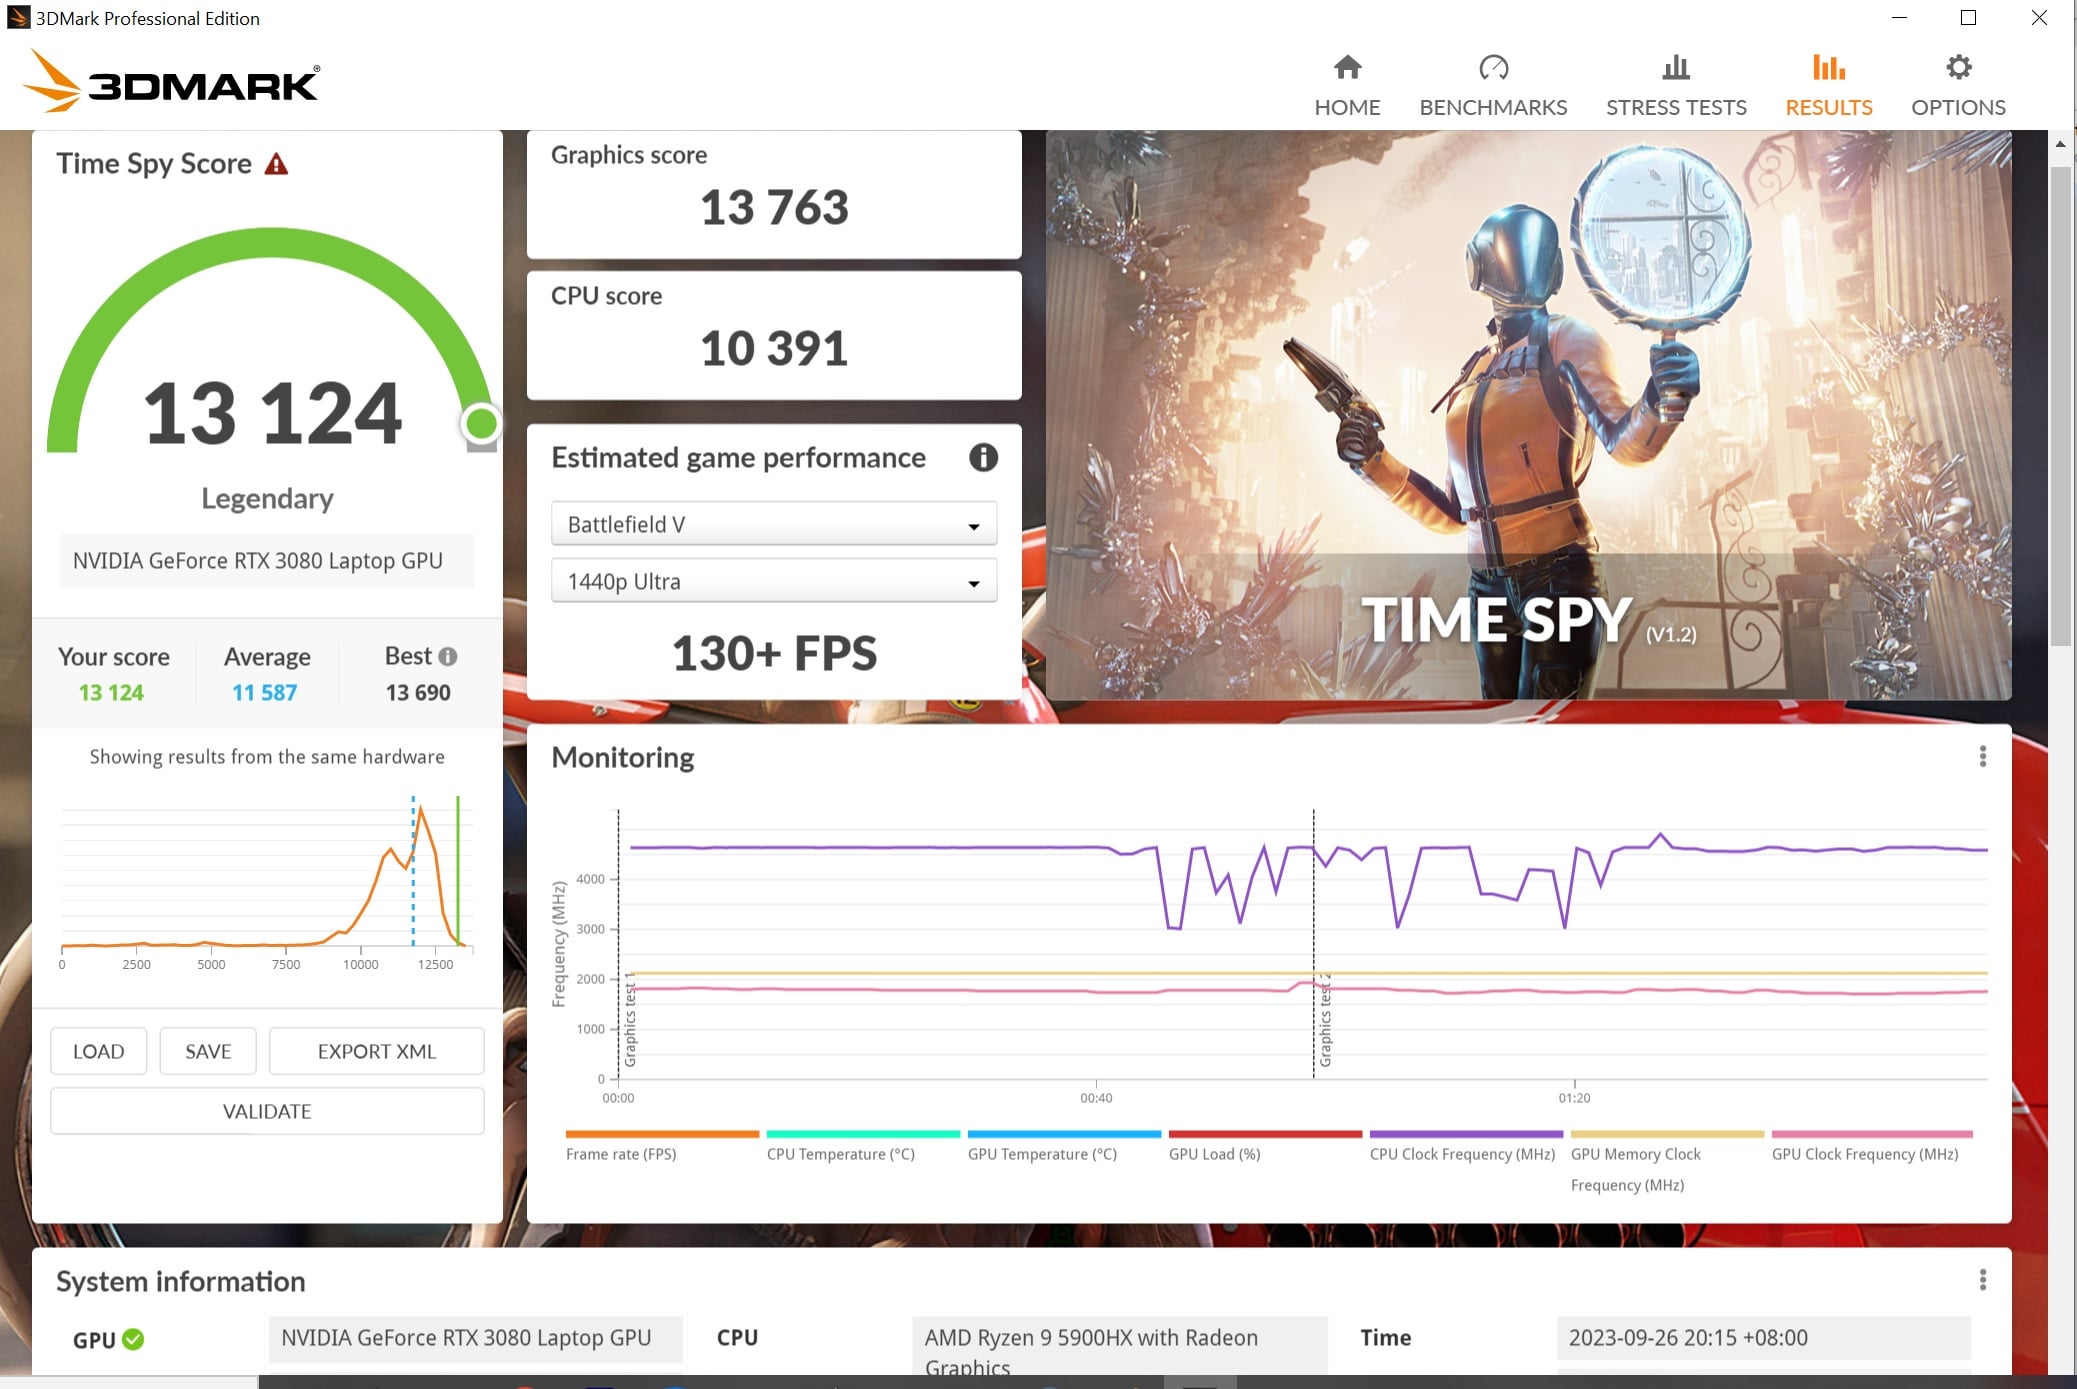Click the Average score 11 587
2077x1389 pixels.
point(265,692)
